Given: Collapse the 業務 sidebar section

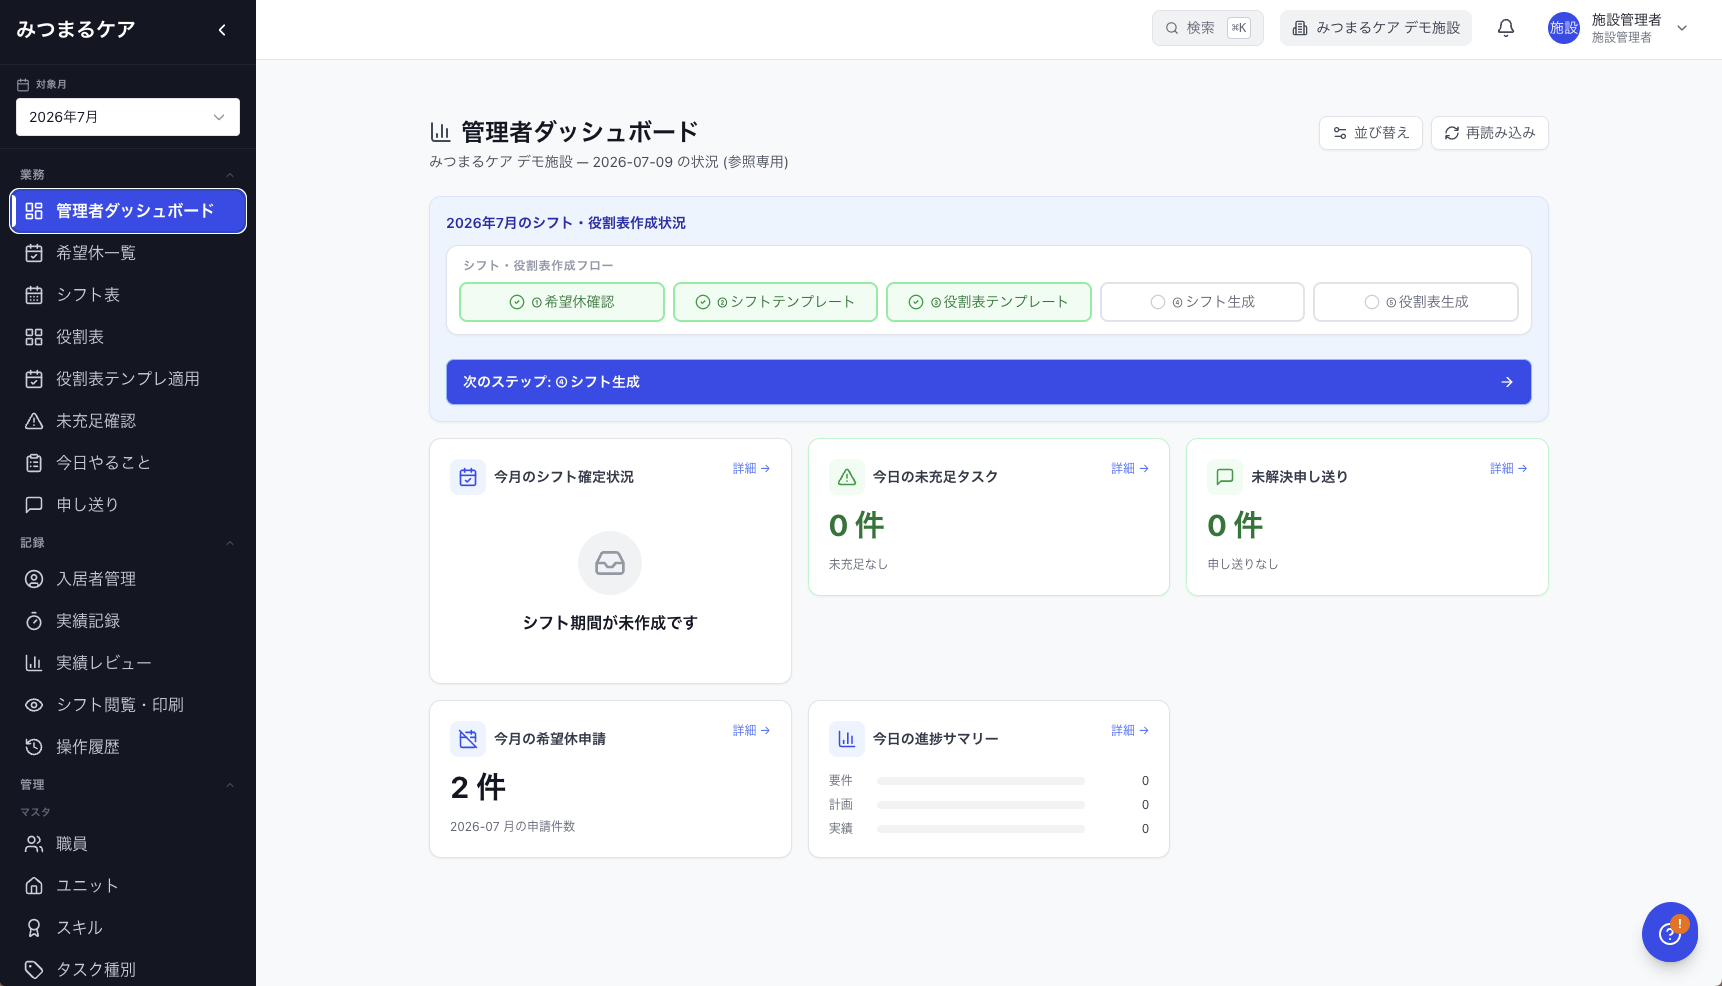Looking at the screenshot, I should [230, 175].
